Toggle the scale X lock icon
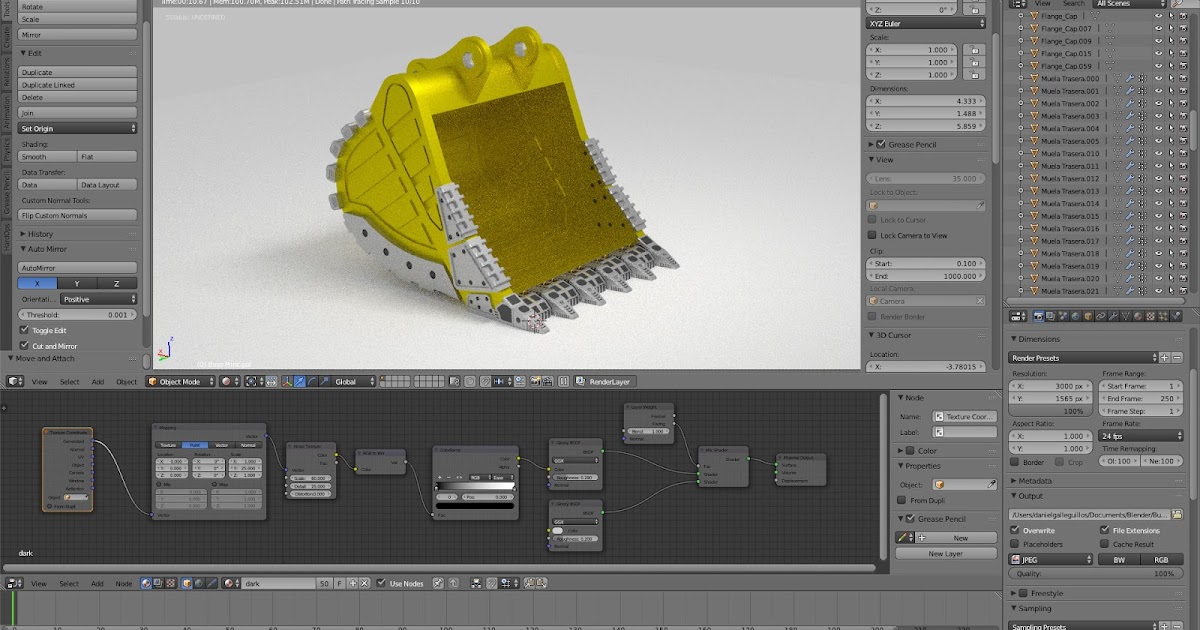The image size is (1200, 630). pyautogui.click(x=976, y=49)
